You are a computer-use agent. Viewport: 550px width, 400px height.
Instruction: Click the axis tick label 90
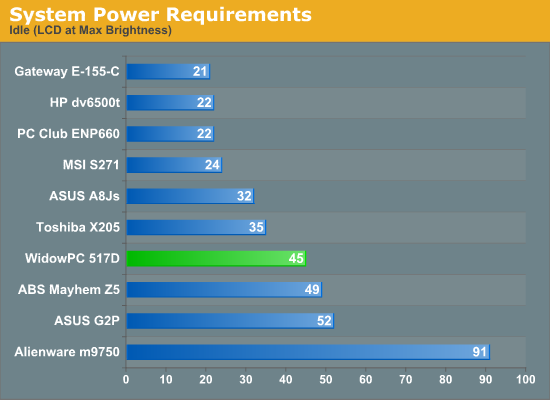[485, 379]
